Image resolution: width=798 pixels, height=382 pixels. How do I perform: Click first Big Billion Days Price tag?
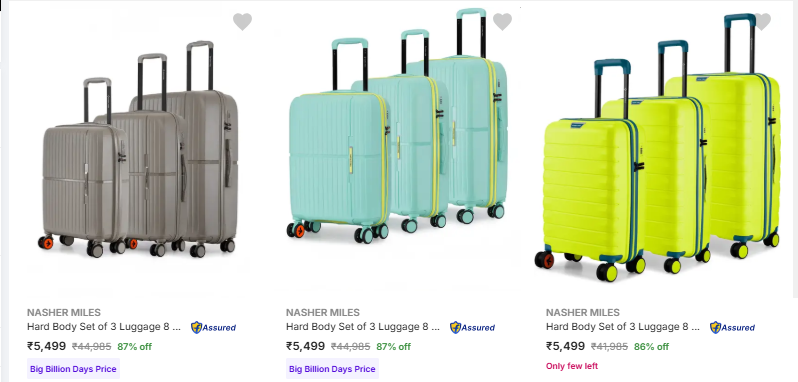click(73, 369)
